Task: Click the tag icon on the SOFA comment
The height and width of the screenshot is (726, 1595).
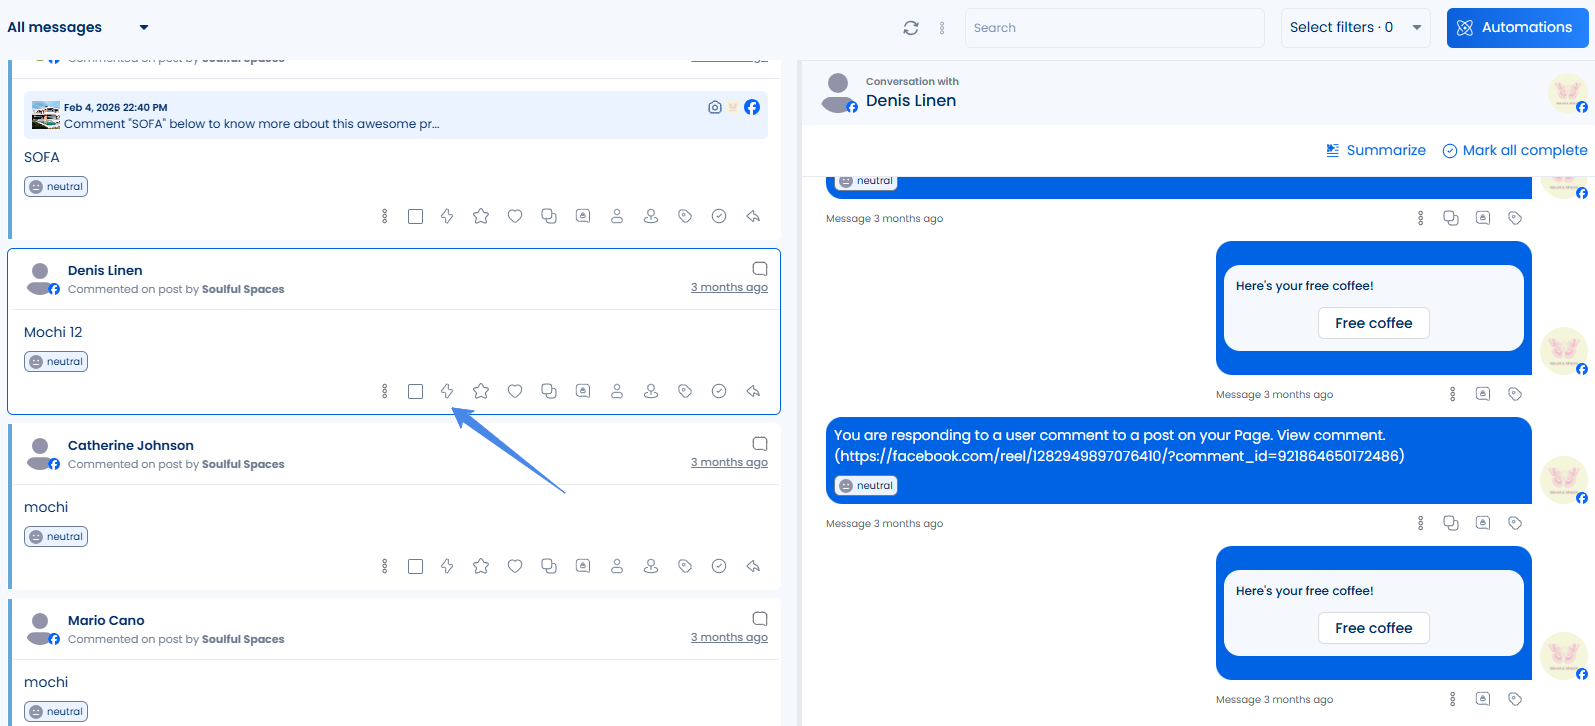Action: click(685, 216)
